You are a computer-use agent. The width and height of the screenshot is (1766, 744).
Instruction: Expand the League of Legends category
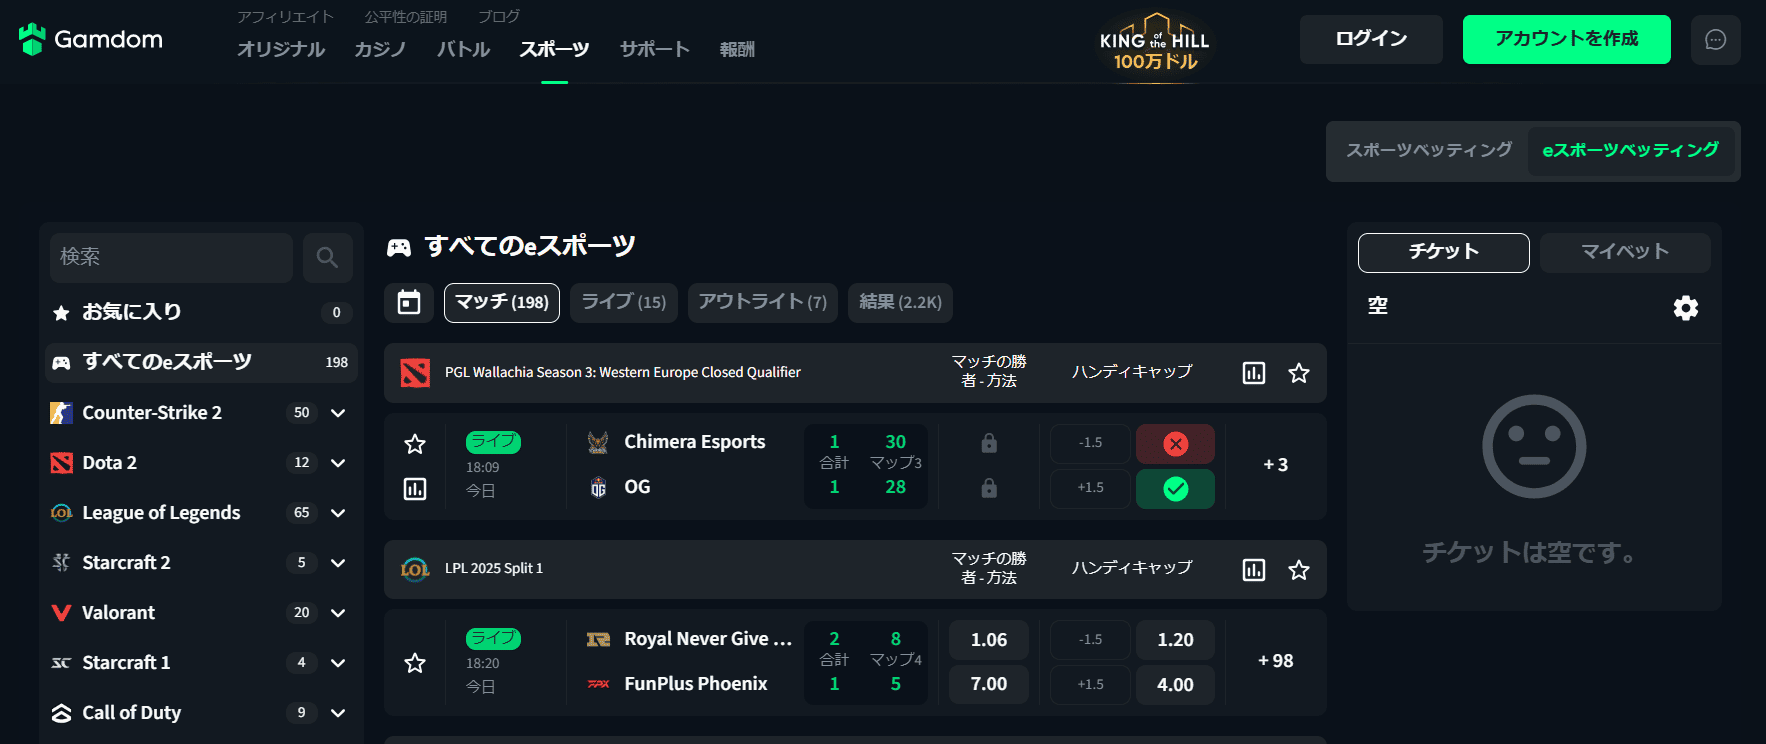(338, 513)
